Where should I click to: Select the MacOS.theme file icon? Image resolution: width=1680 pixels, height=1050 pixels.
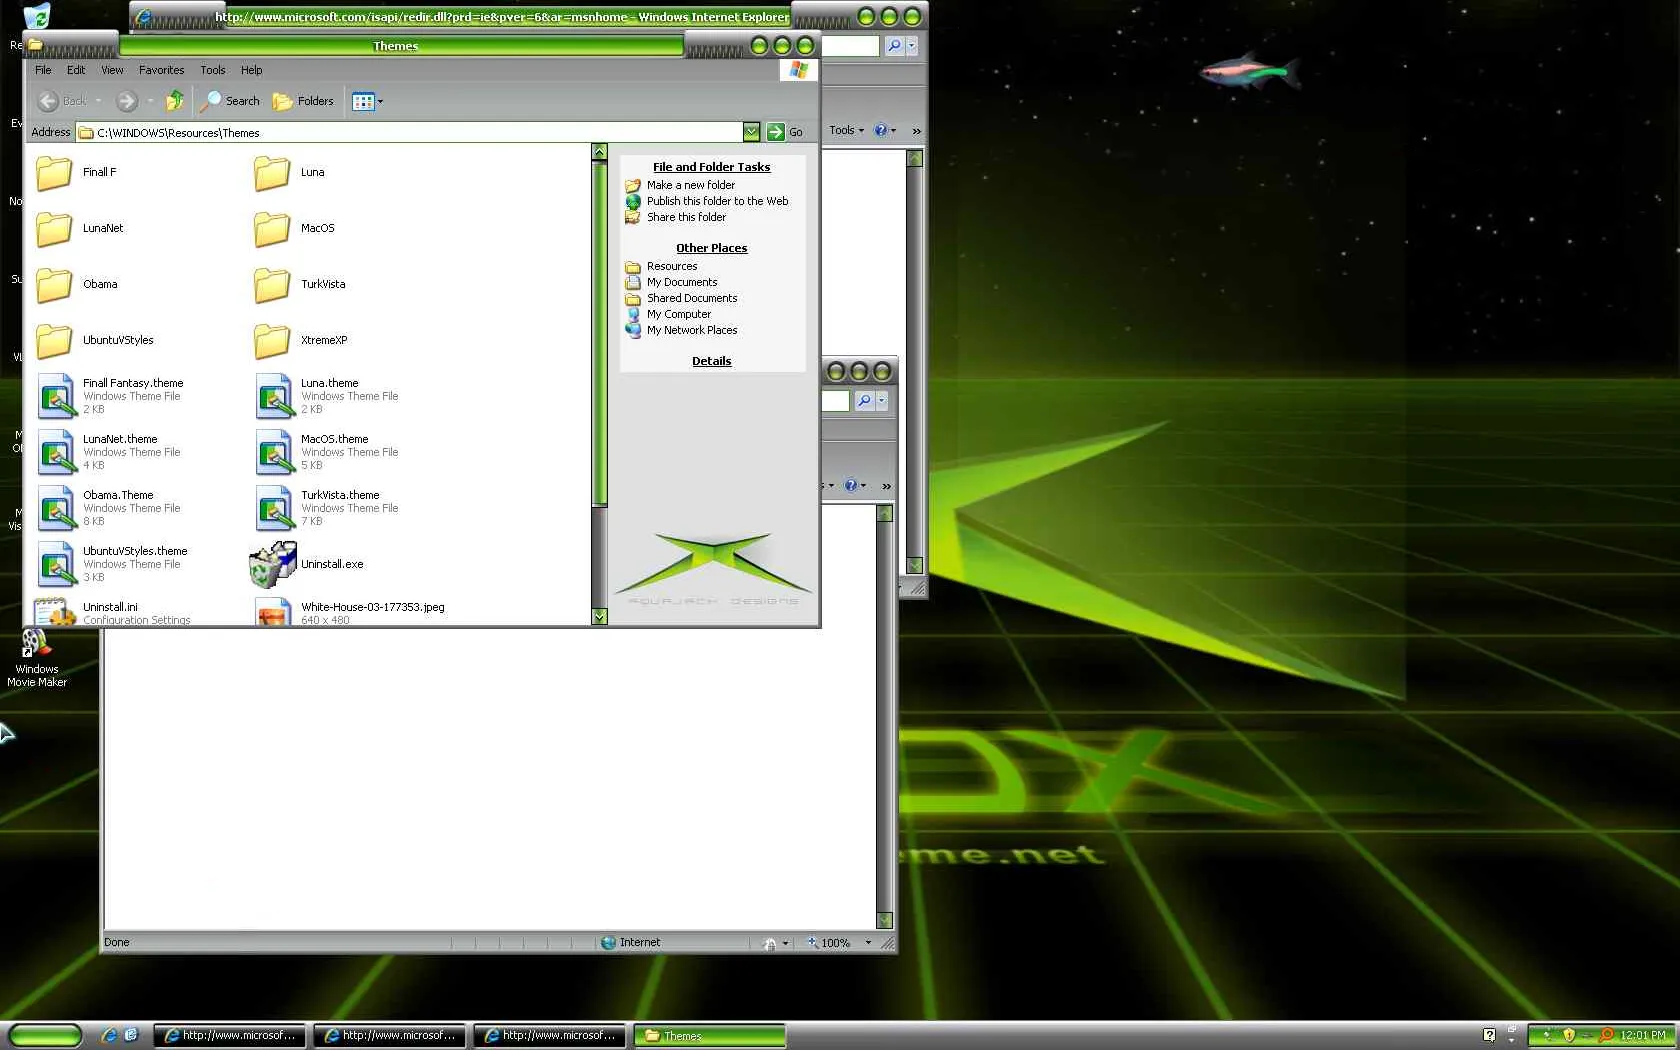[274, 452]
